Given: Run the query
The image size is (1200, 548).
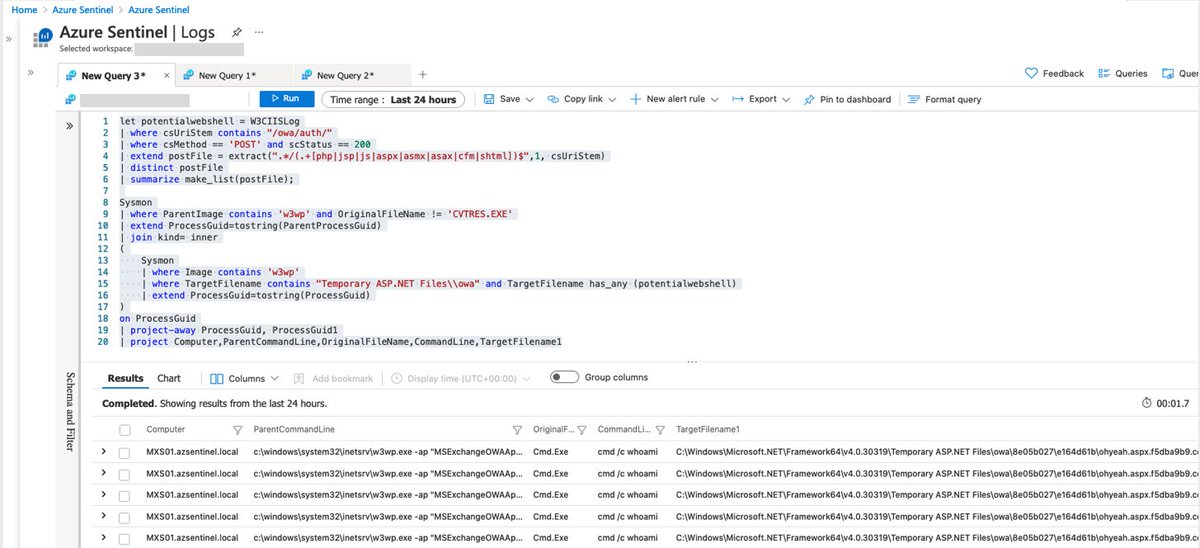Looking at the screenshot, I should click(287, 99).
